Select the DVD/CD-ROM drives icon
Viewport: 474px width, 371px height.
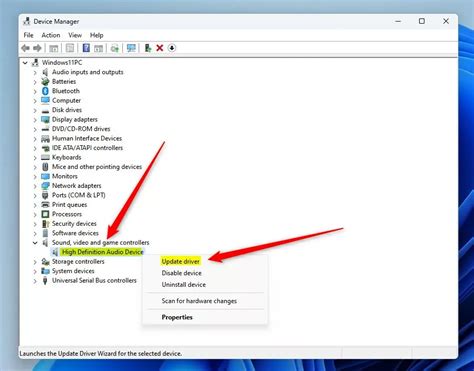(45, 129)
